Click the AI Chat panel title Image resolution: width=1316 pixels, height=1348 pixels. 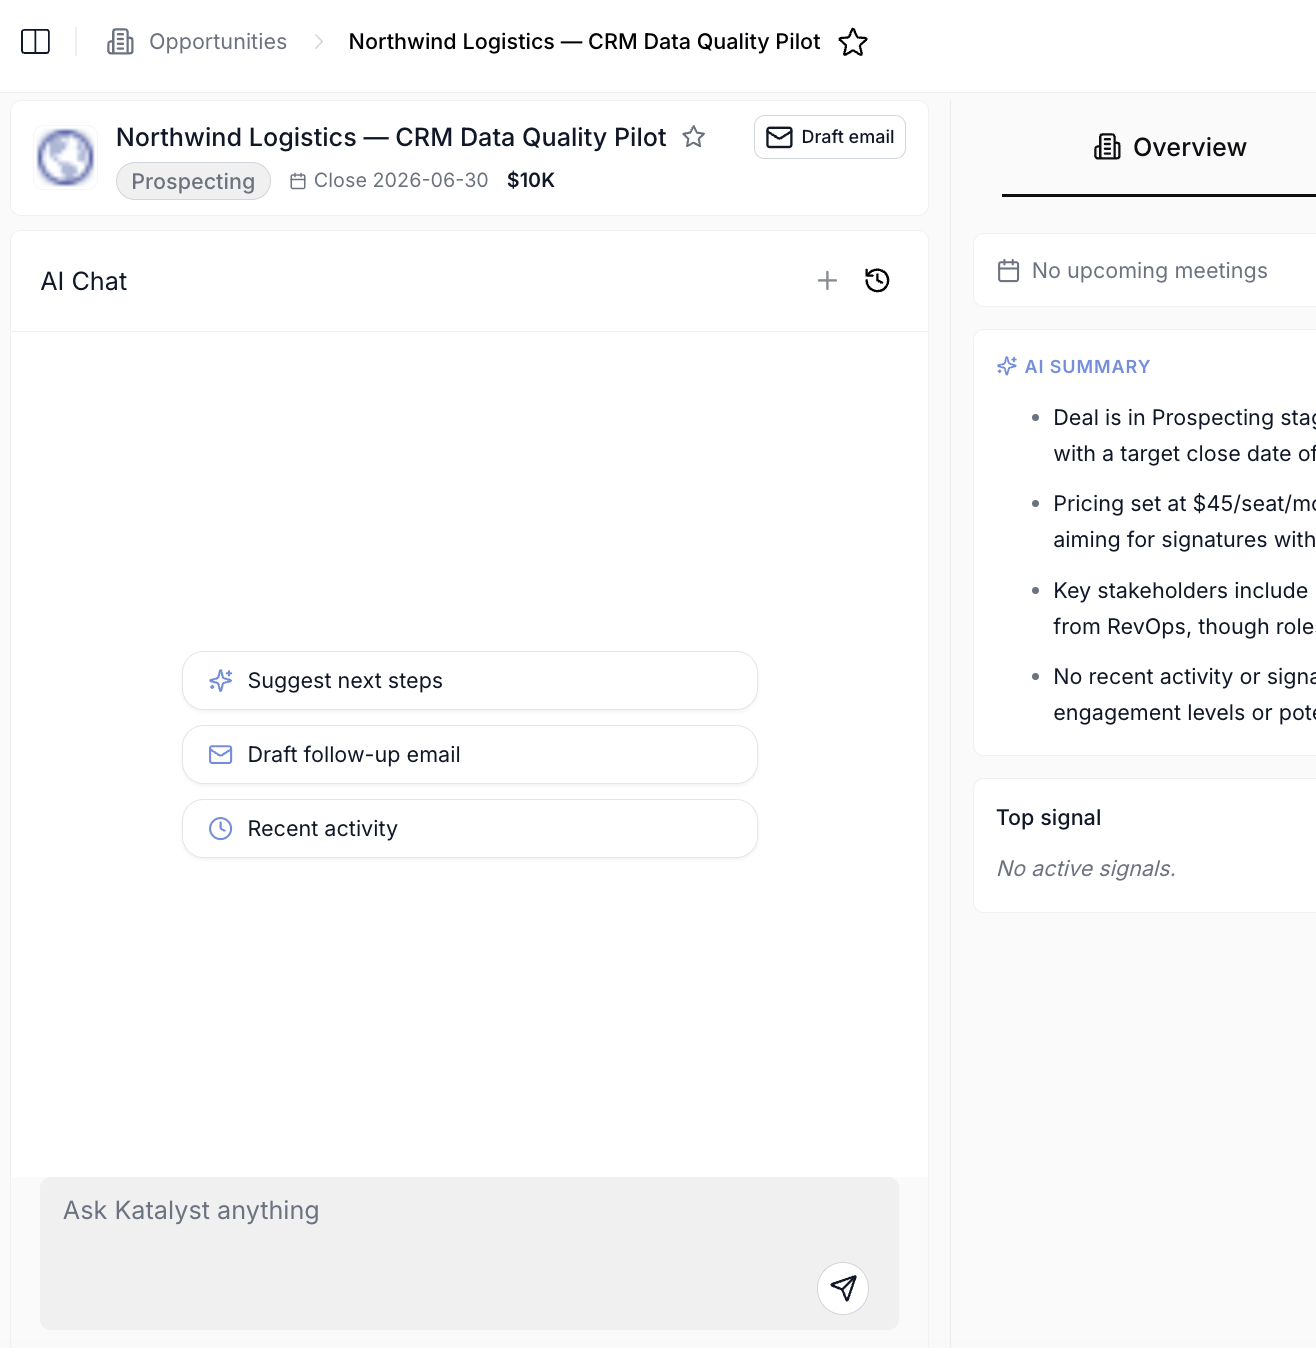(84, 282)
